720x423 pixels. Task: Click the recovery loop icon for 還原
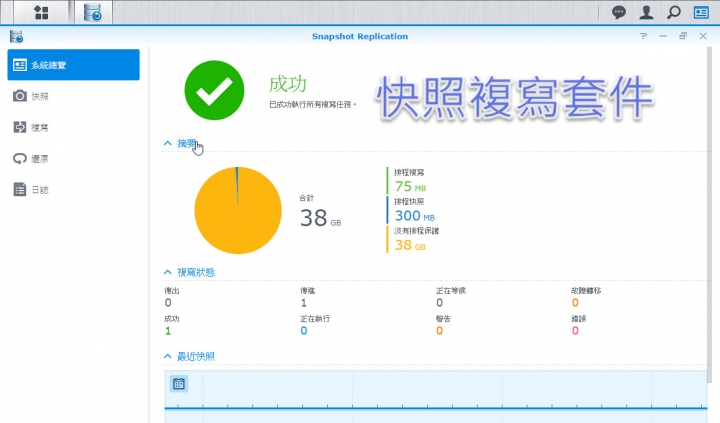pos(20,158)
